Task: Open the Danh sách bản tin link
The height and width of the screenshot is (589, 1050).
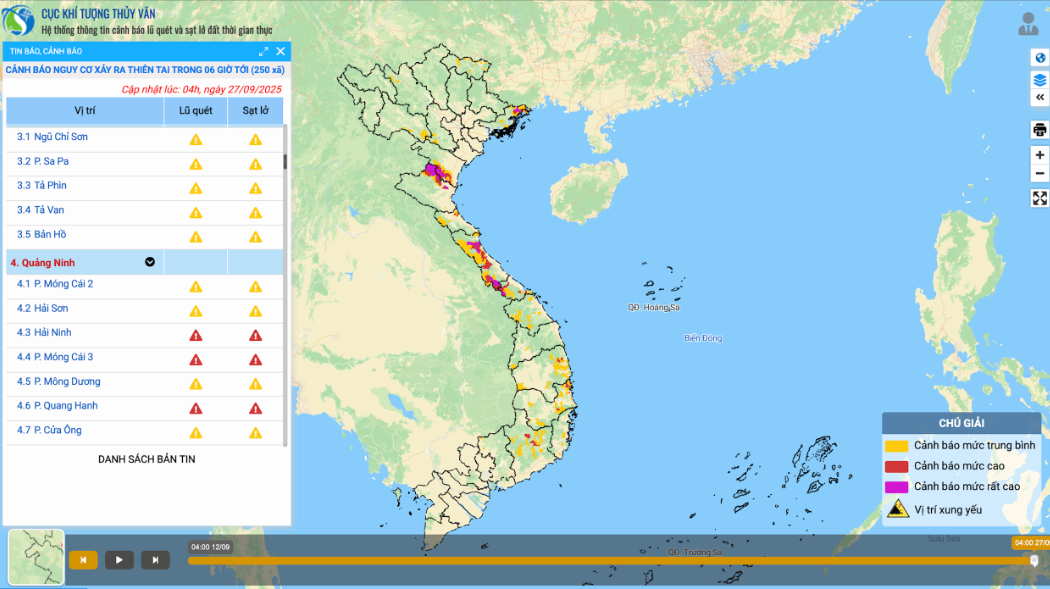Action: click(x=146, y=459)
